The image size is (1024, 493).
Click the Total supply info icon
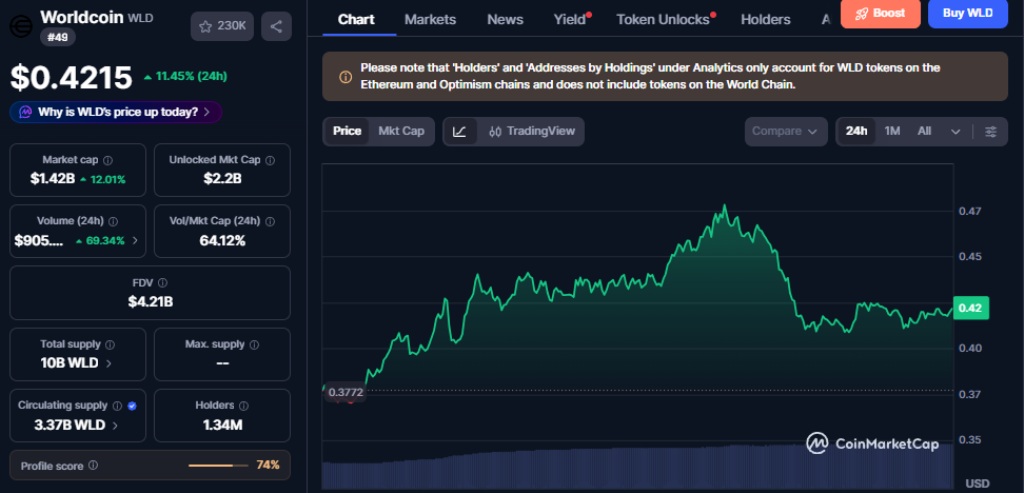[110, 344]
